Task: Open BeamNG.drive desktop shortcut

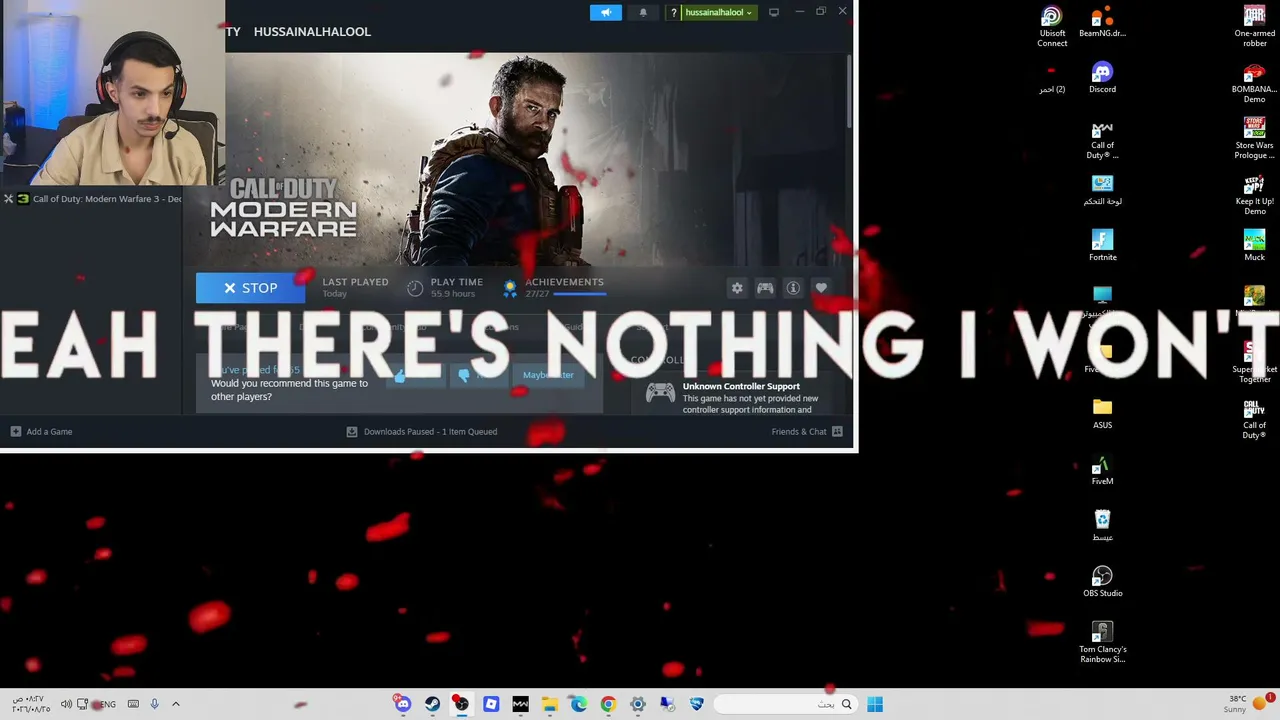Action: tap(1102, 22)
